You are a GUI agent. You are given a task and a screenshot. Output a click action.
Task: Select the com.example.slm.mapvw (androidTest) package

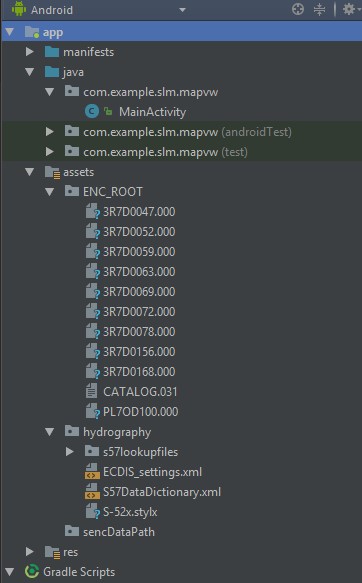point(187,132)
